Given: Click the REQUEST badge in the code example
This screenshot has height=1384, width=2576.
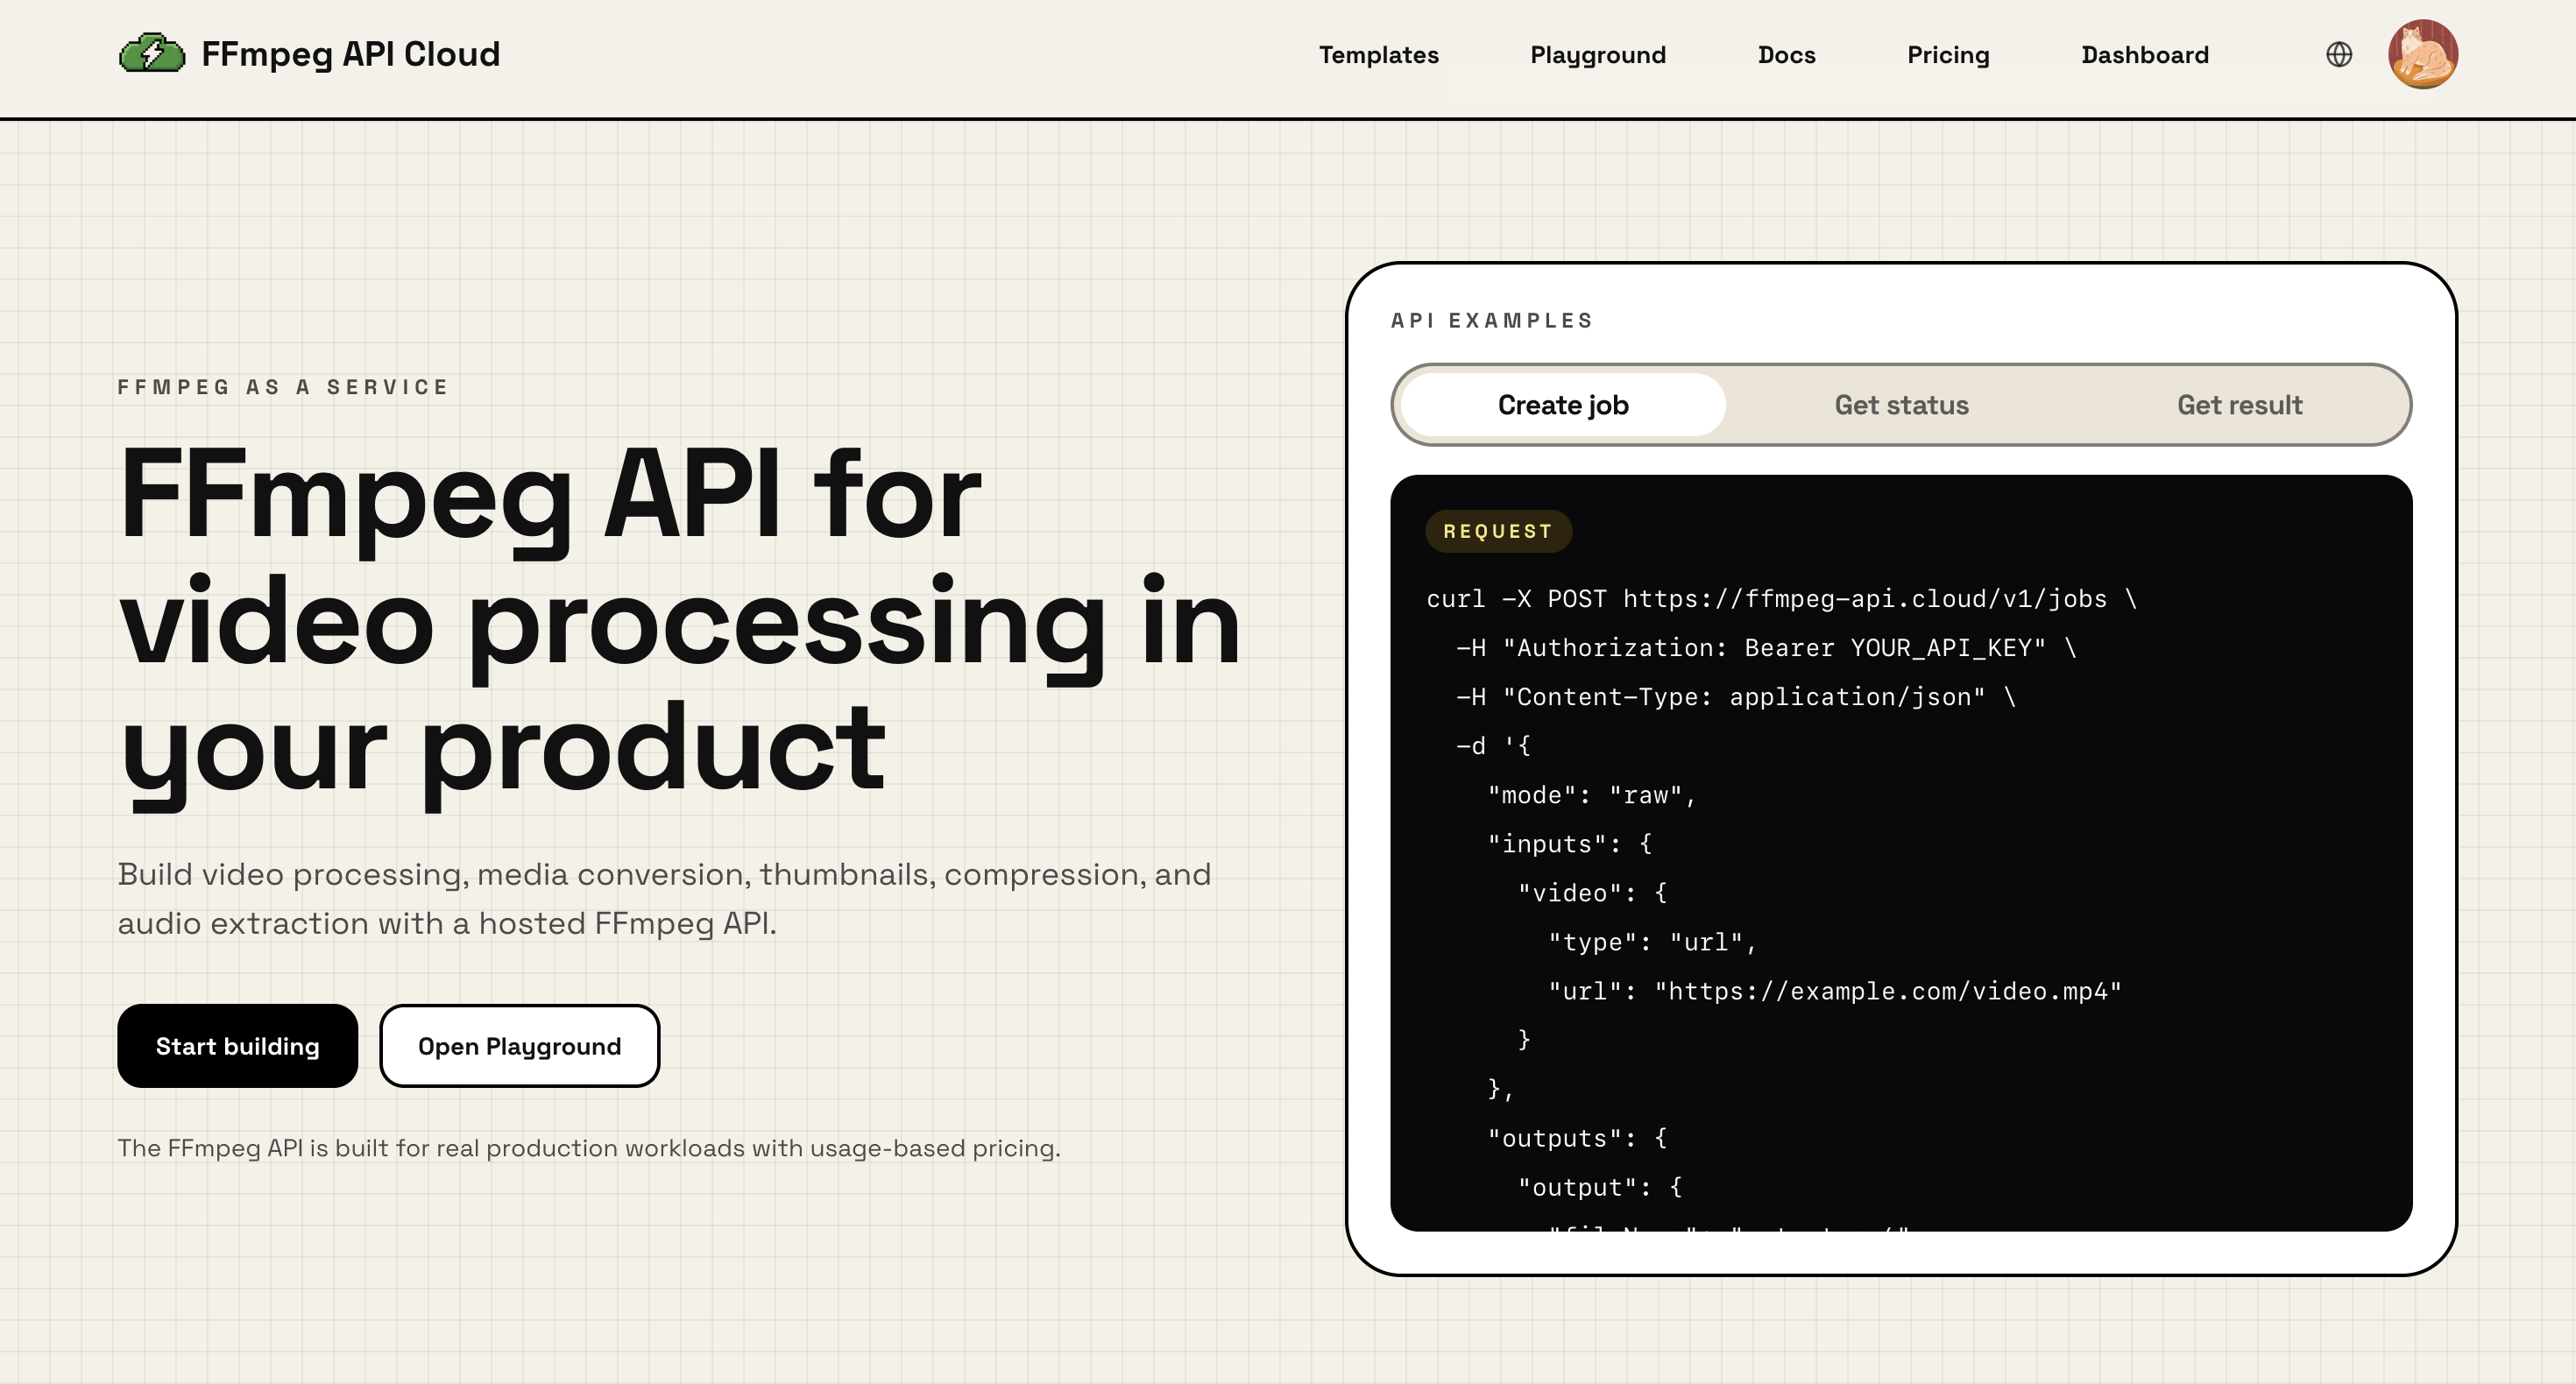Looking at the screenshot, I should pos(1498,531).
